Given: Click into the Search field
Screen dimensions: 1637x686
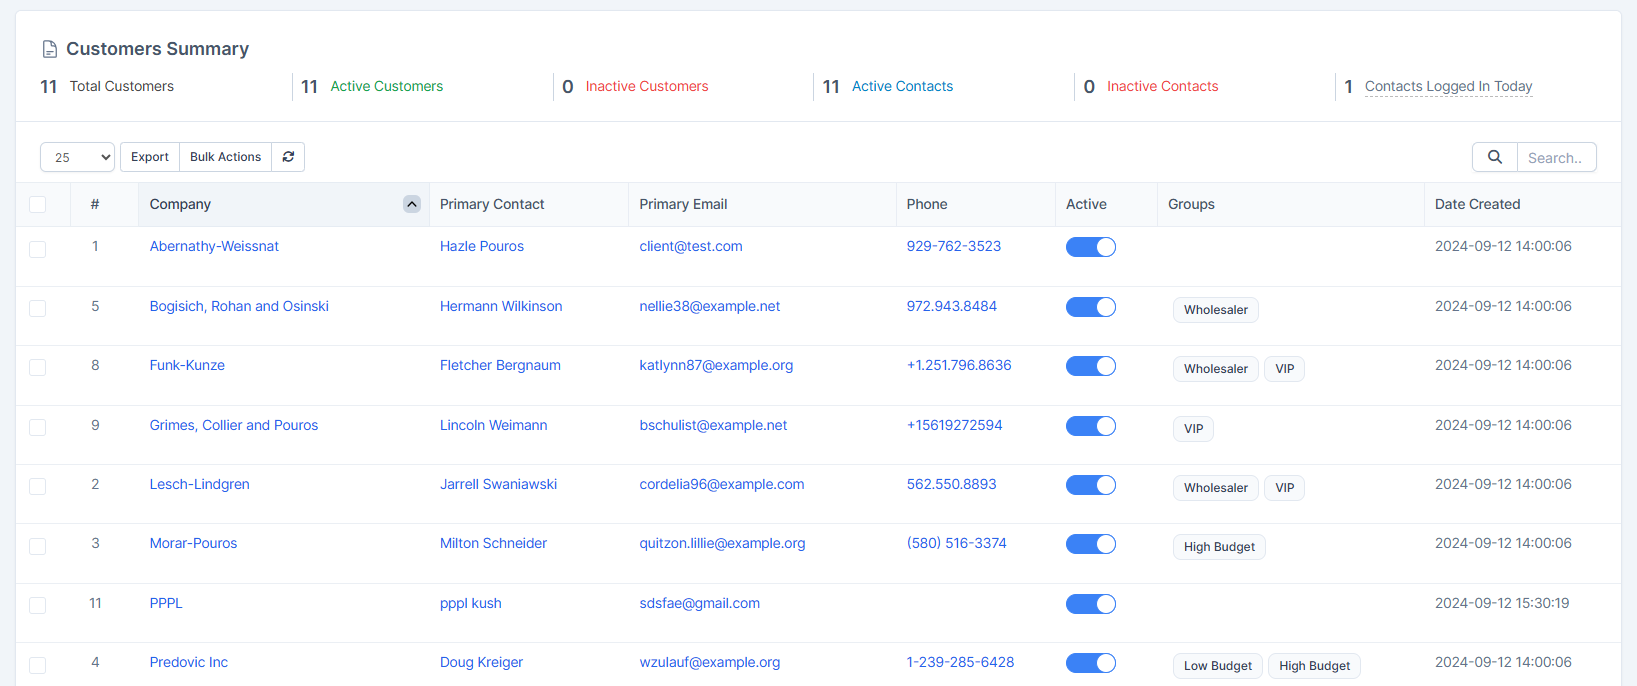Looking at the screenshot, I should [x=1556, y=157].
